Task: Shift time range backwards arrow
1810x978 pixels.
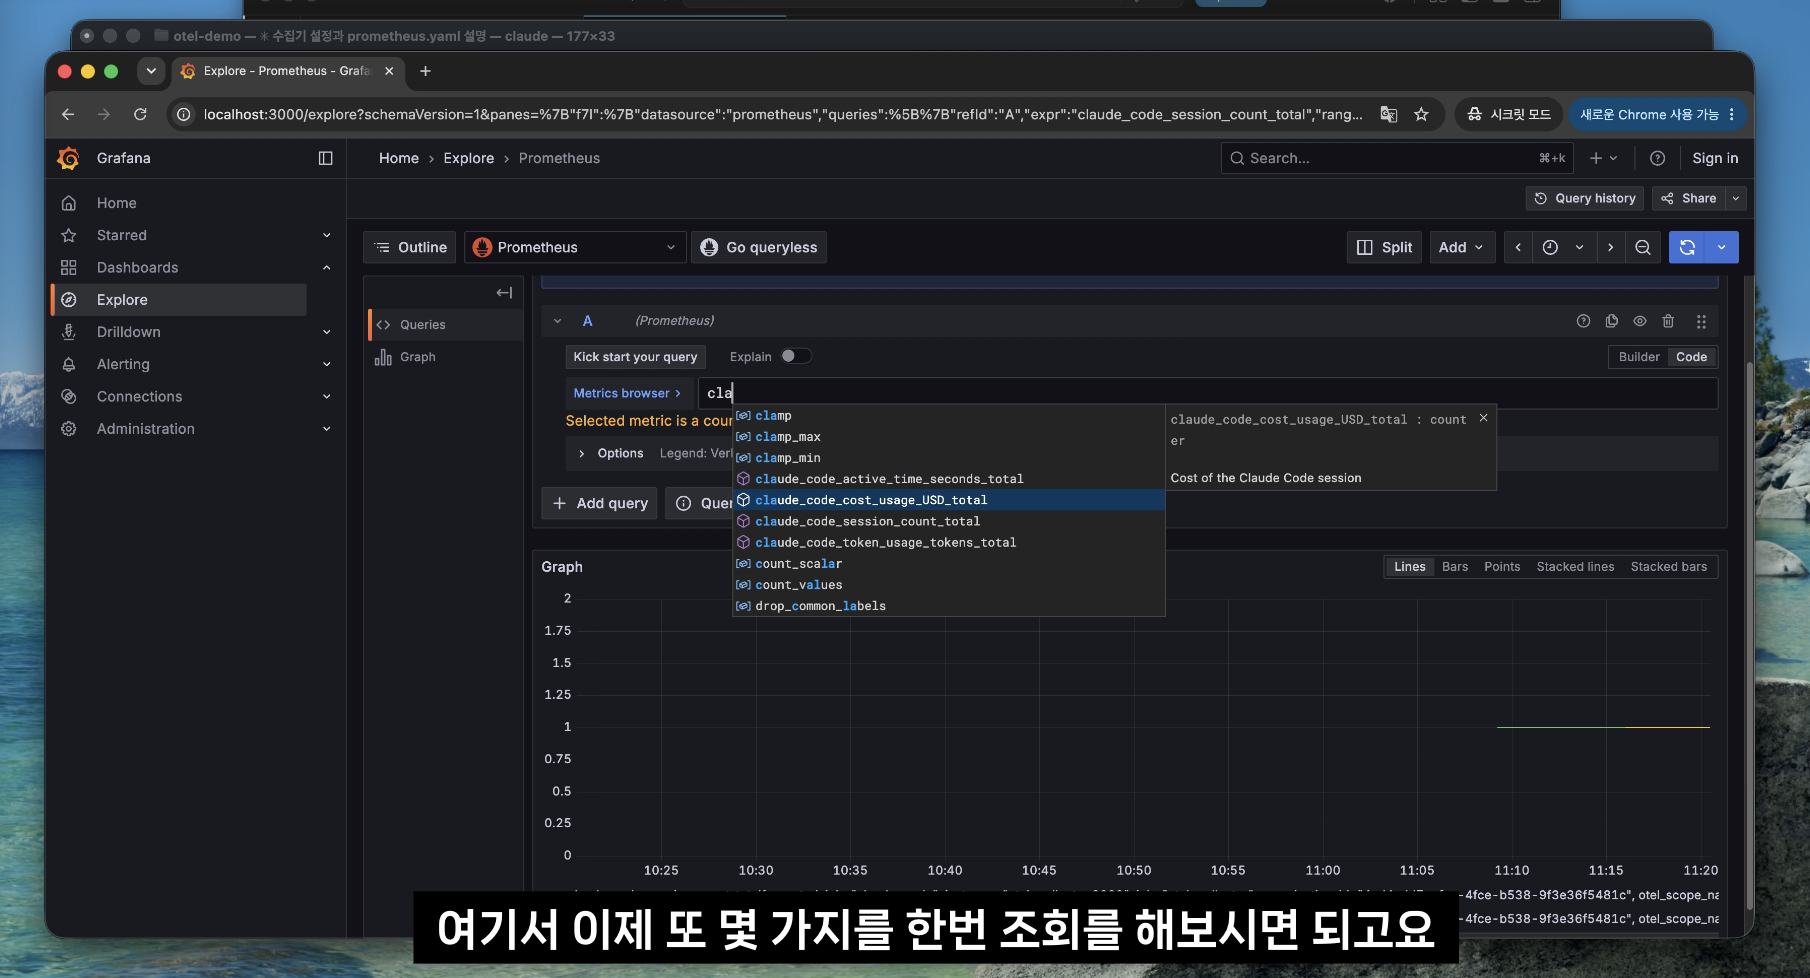Action: click(x=1518, y=247)
